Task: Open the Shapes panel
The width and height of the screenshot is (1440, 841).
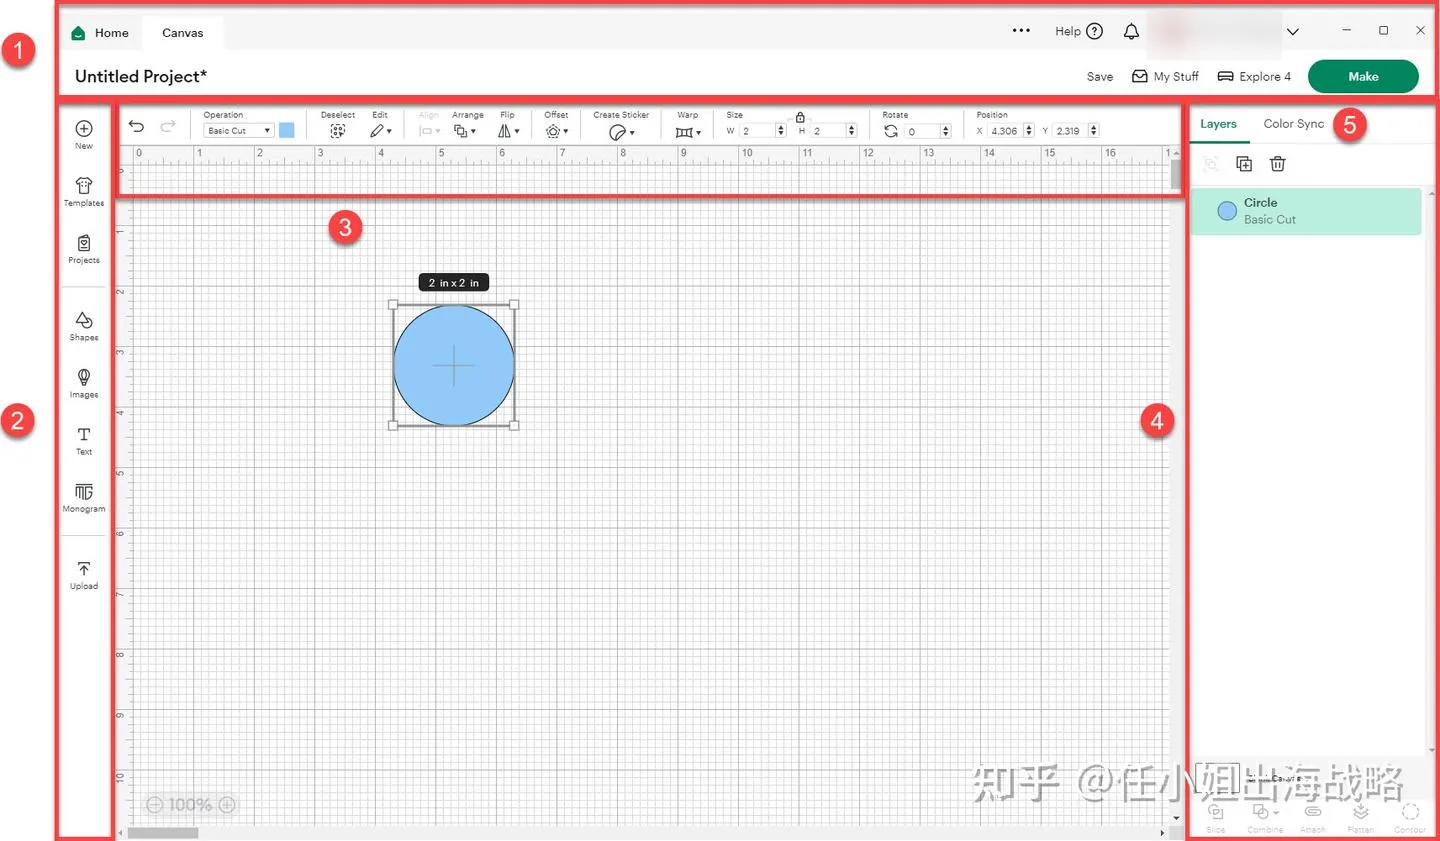Action: point(84,320)
